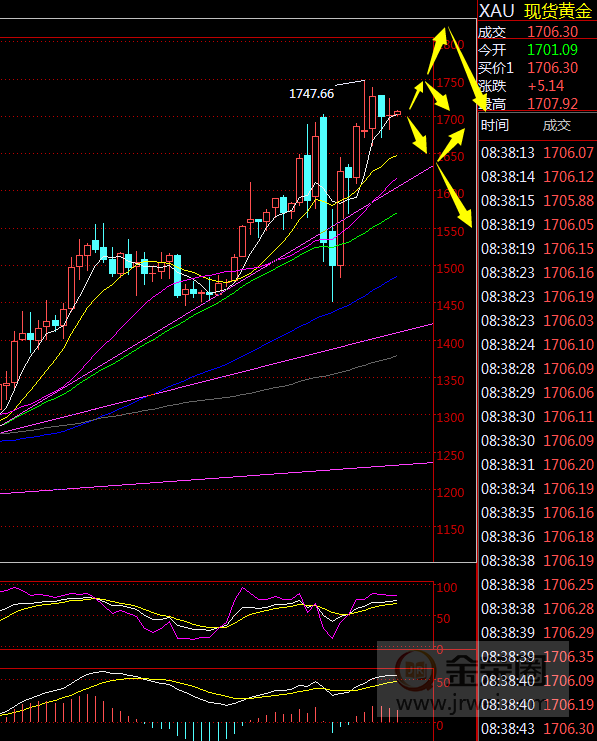Select the tick row priced 1706.25
597x741 pixels.
point(537,585)
